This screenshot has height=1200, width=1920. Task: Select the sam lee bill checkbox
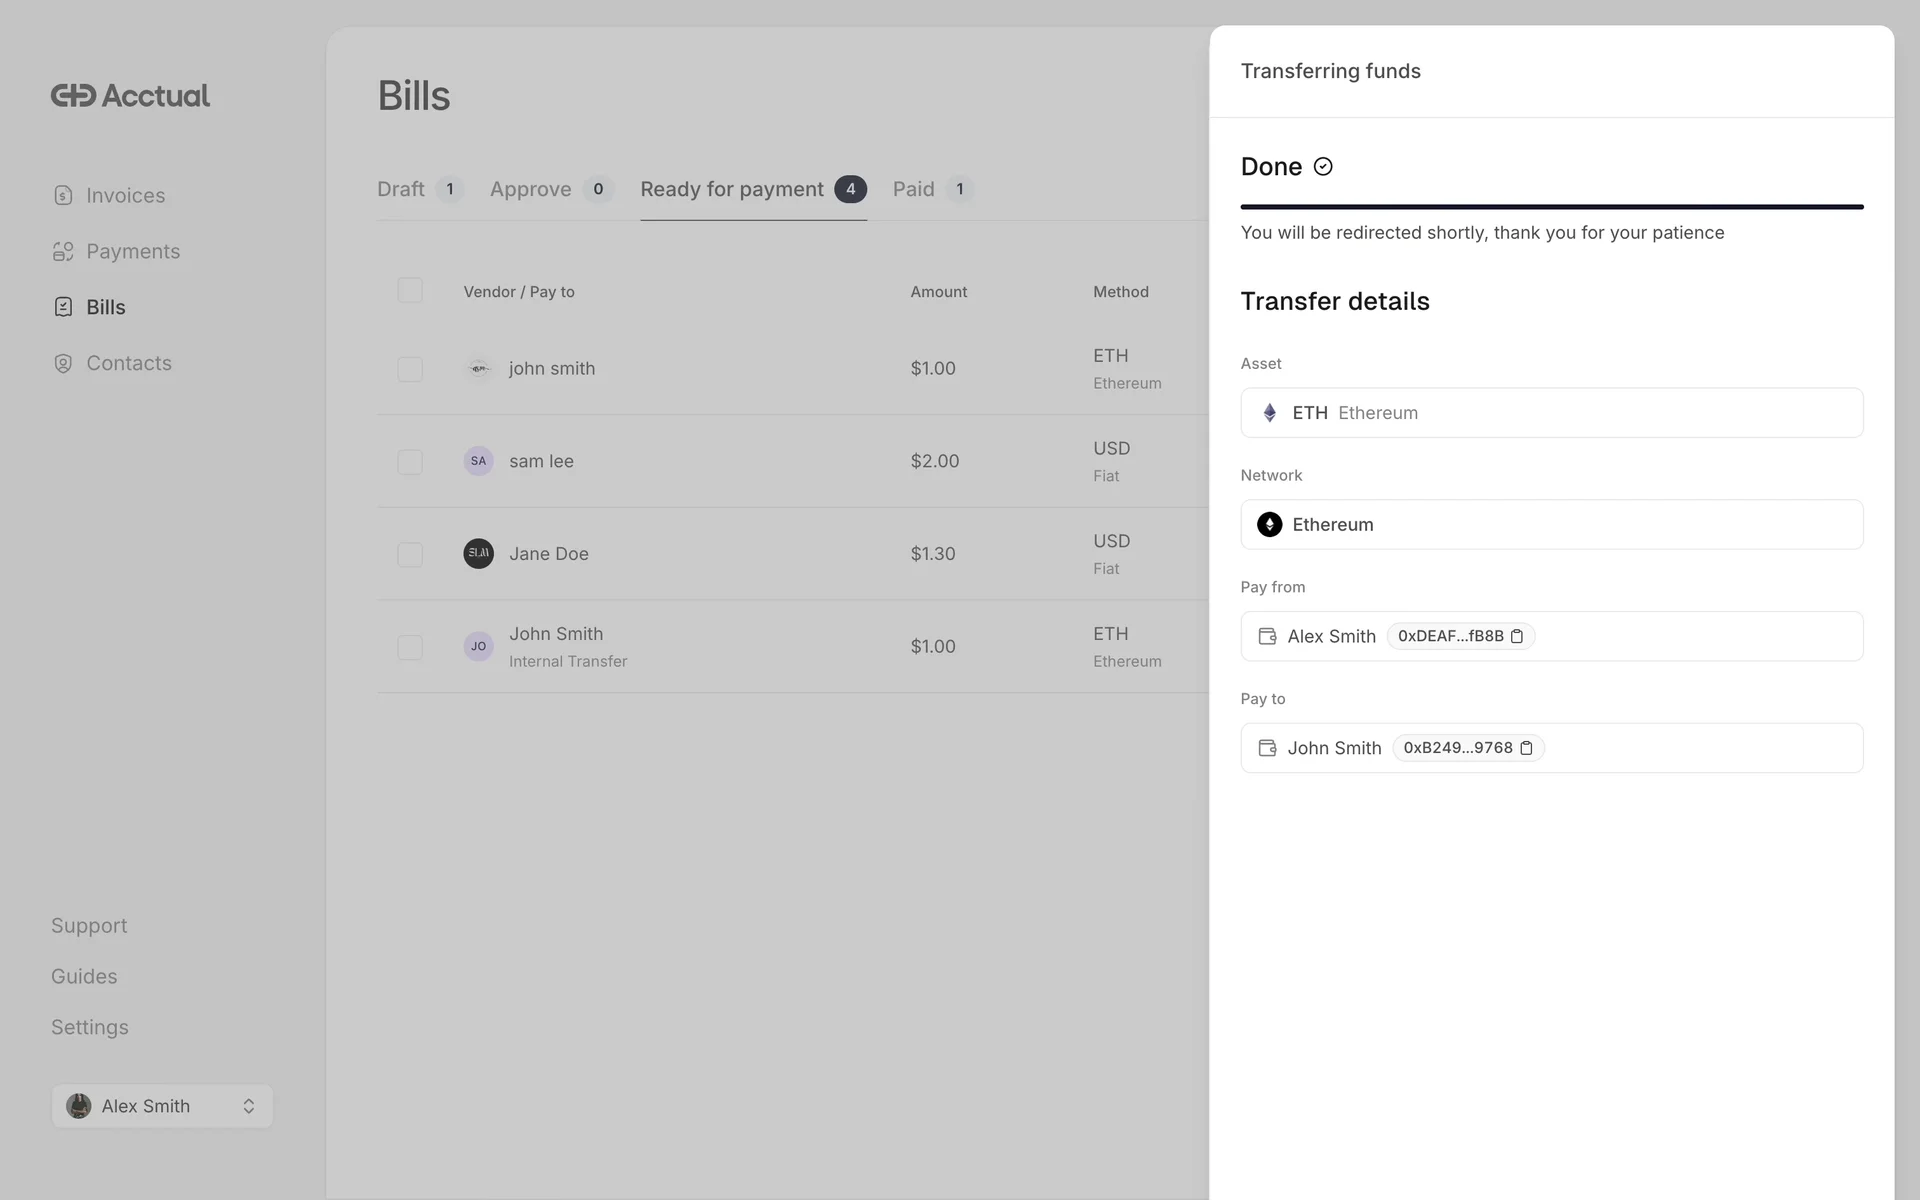click(x=410, y=461)
